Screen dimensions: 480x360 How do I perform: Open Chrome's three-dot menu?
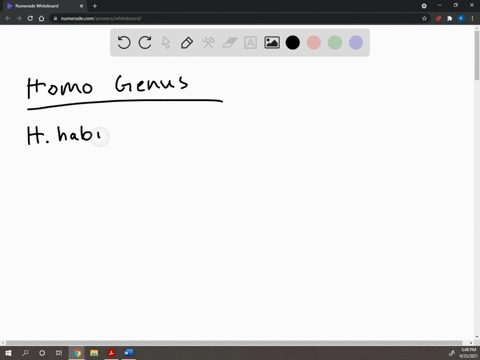(472, 18)
